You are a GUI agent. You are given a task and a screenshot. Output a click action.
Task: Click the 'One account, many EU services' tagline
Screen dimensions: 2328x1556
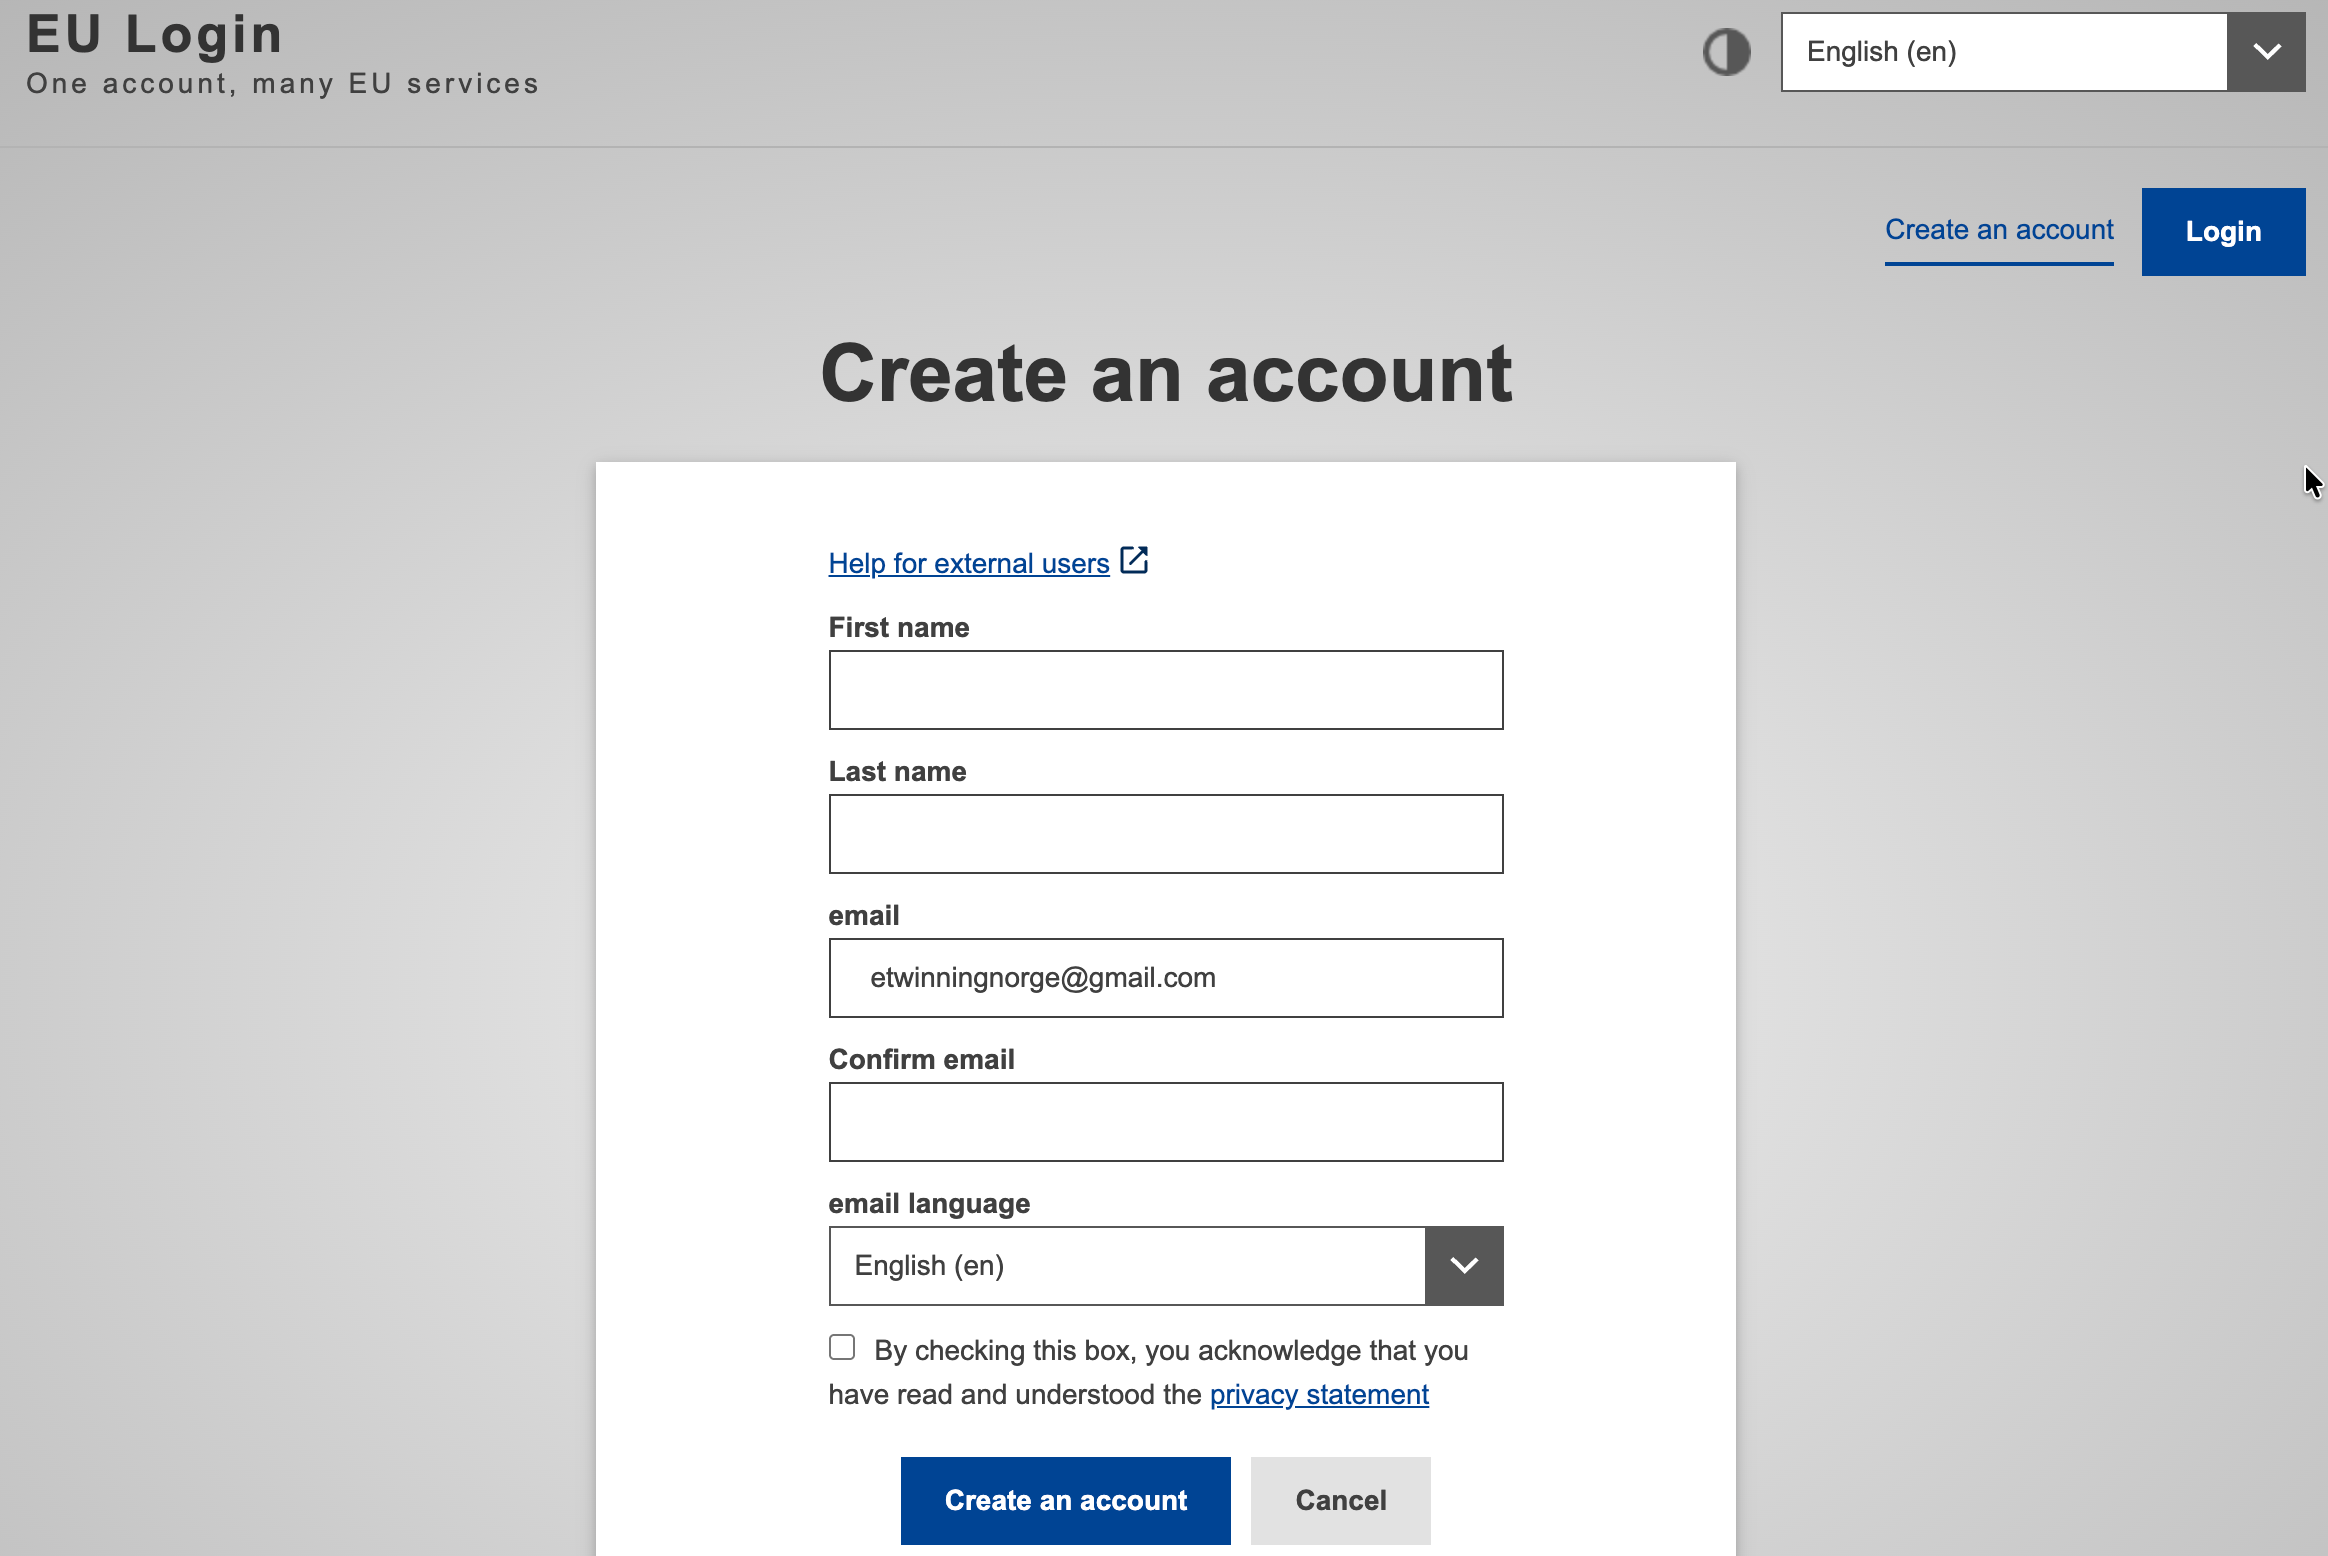[x=283, y=83]
